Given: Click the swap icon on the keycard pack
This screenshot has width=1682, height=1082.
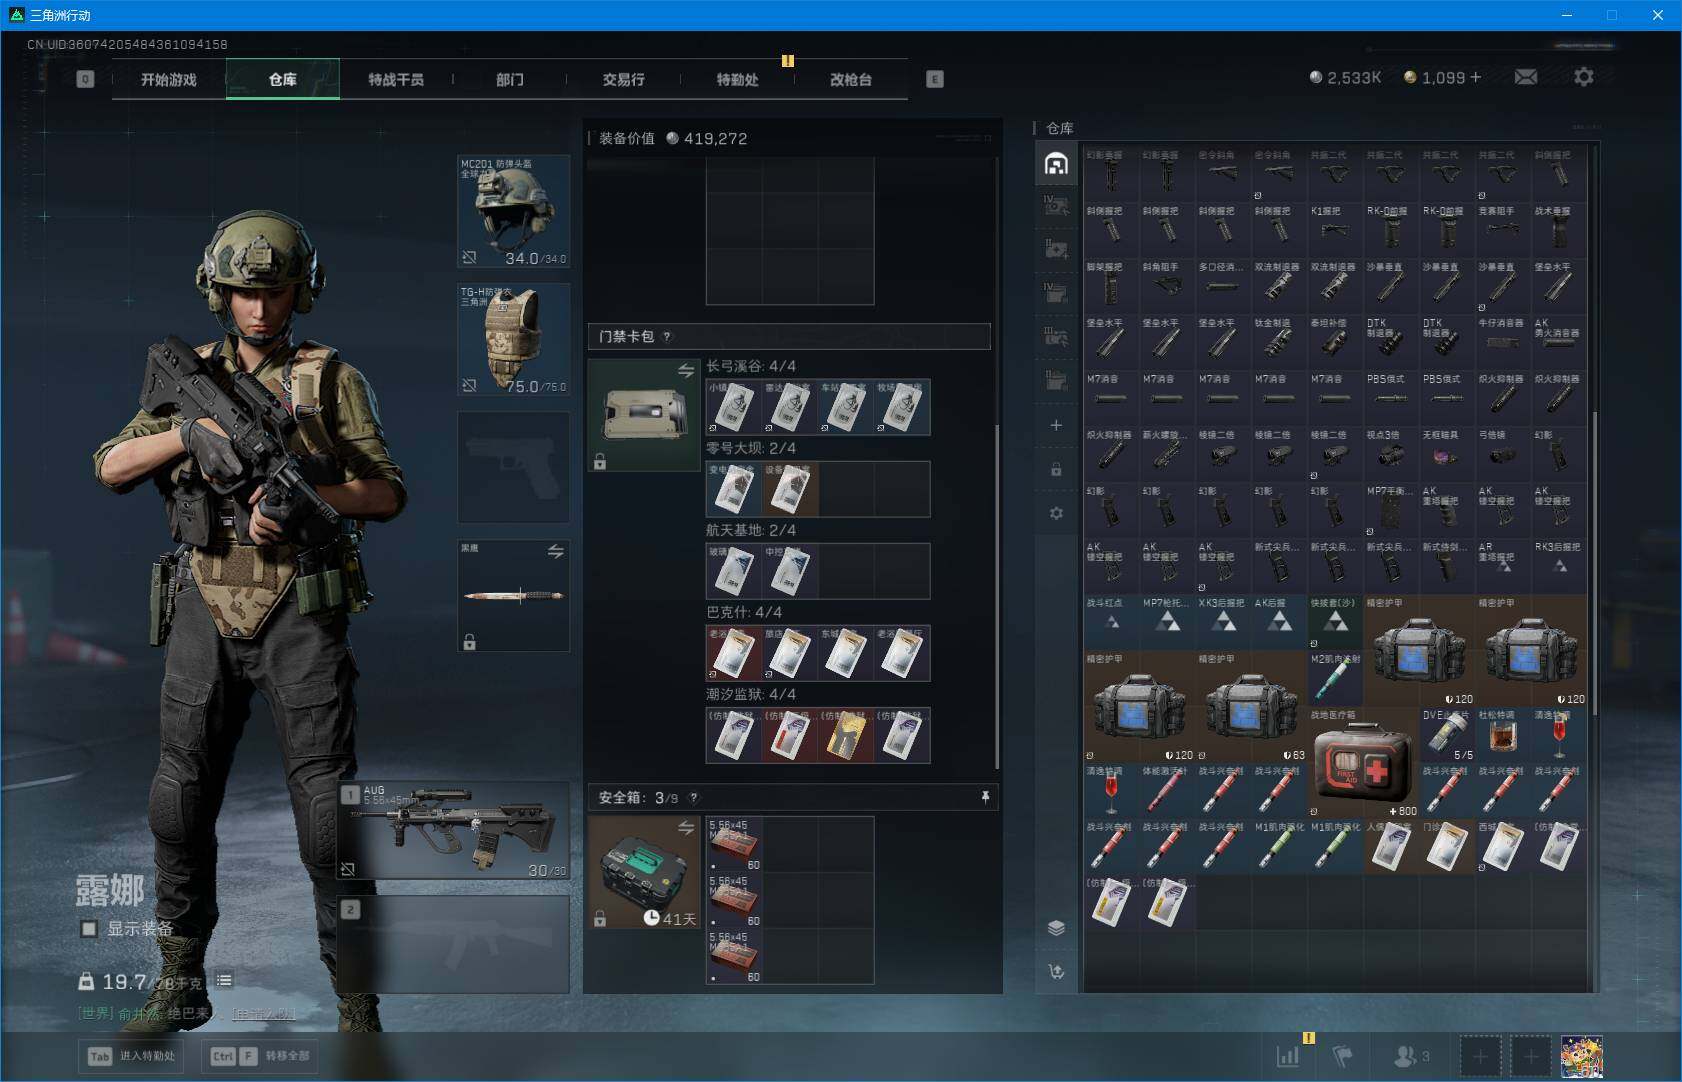Looking at the screenshot, I should click(686, 371).
